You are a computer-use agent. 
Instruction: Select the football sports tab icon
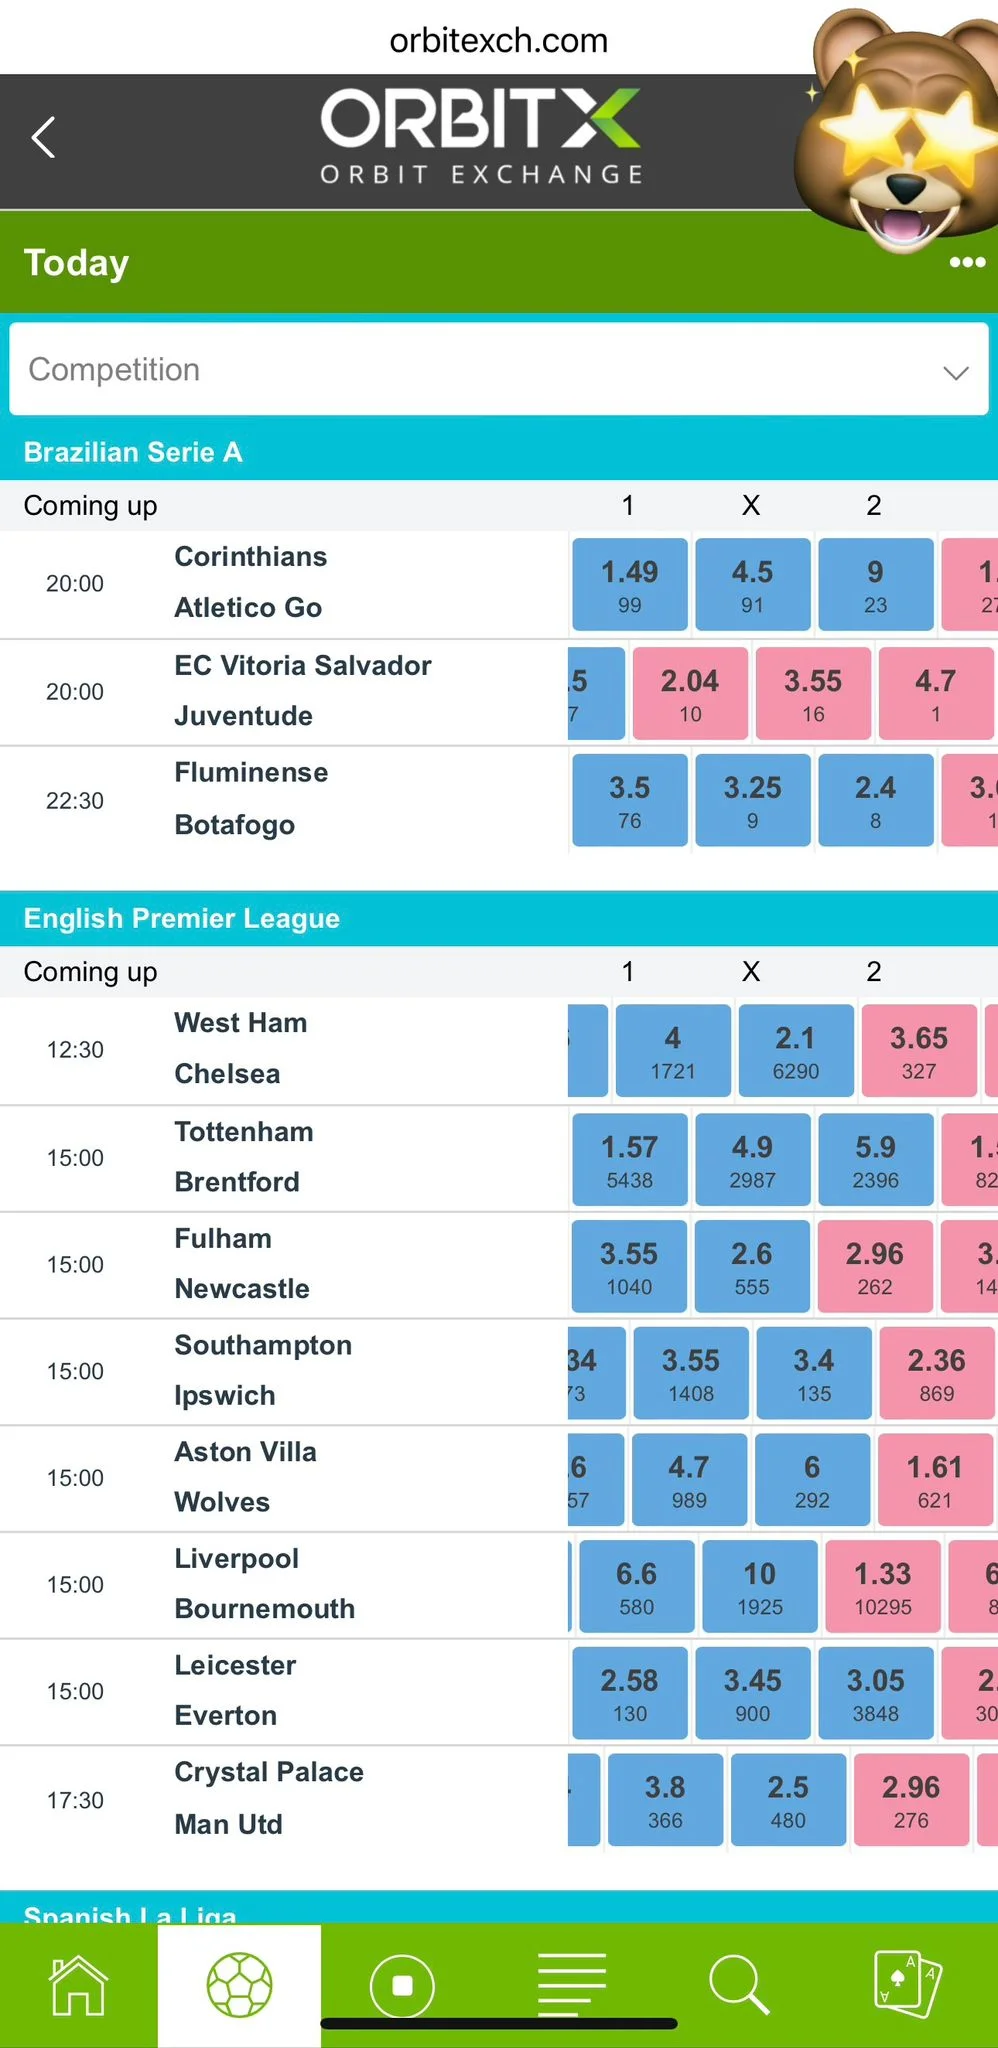click(239, 1985)
